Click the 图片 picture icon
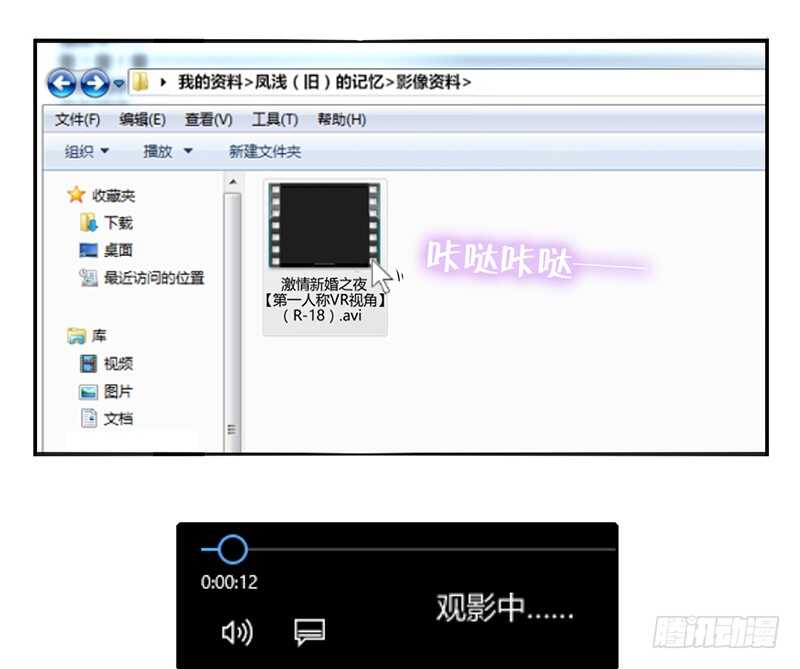 pyautogui.click(x=88, y=392)
